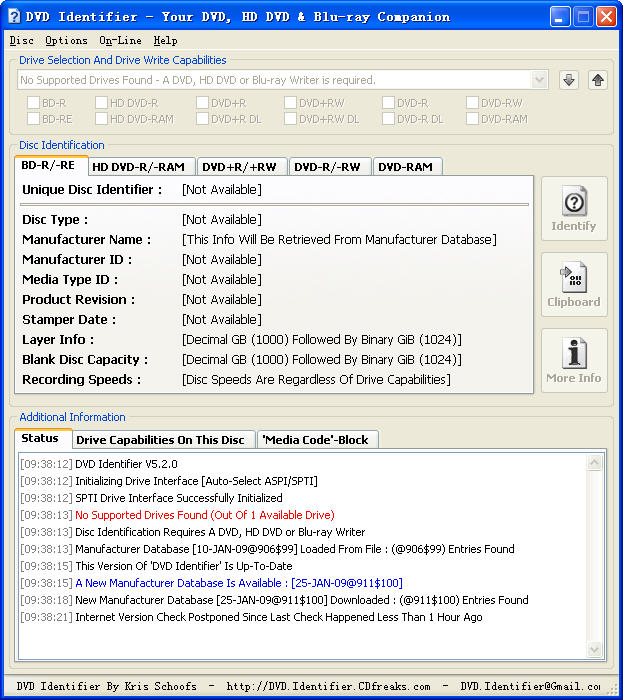Click the Gmail address in status bar
The height and width of the screenshot is (700, 623).
pos(530,686)
